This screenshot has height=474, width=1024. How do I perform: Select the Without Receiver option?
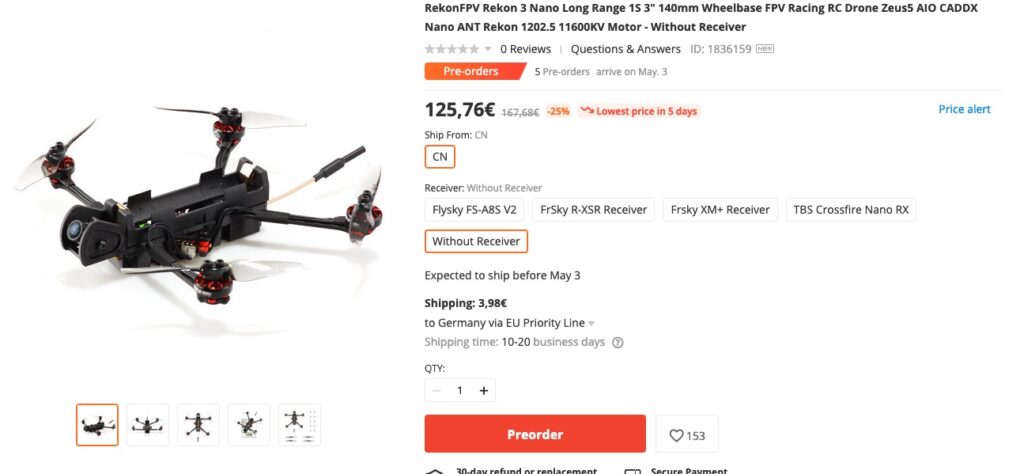[476, 241]
